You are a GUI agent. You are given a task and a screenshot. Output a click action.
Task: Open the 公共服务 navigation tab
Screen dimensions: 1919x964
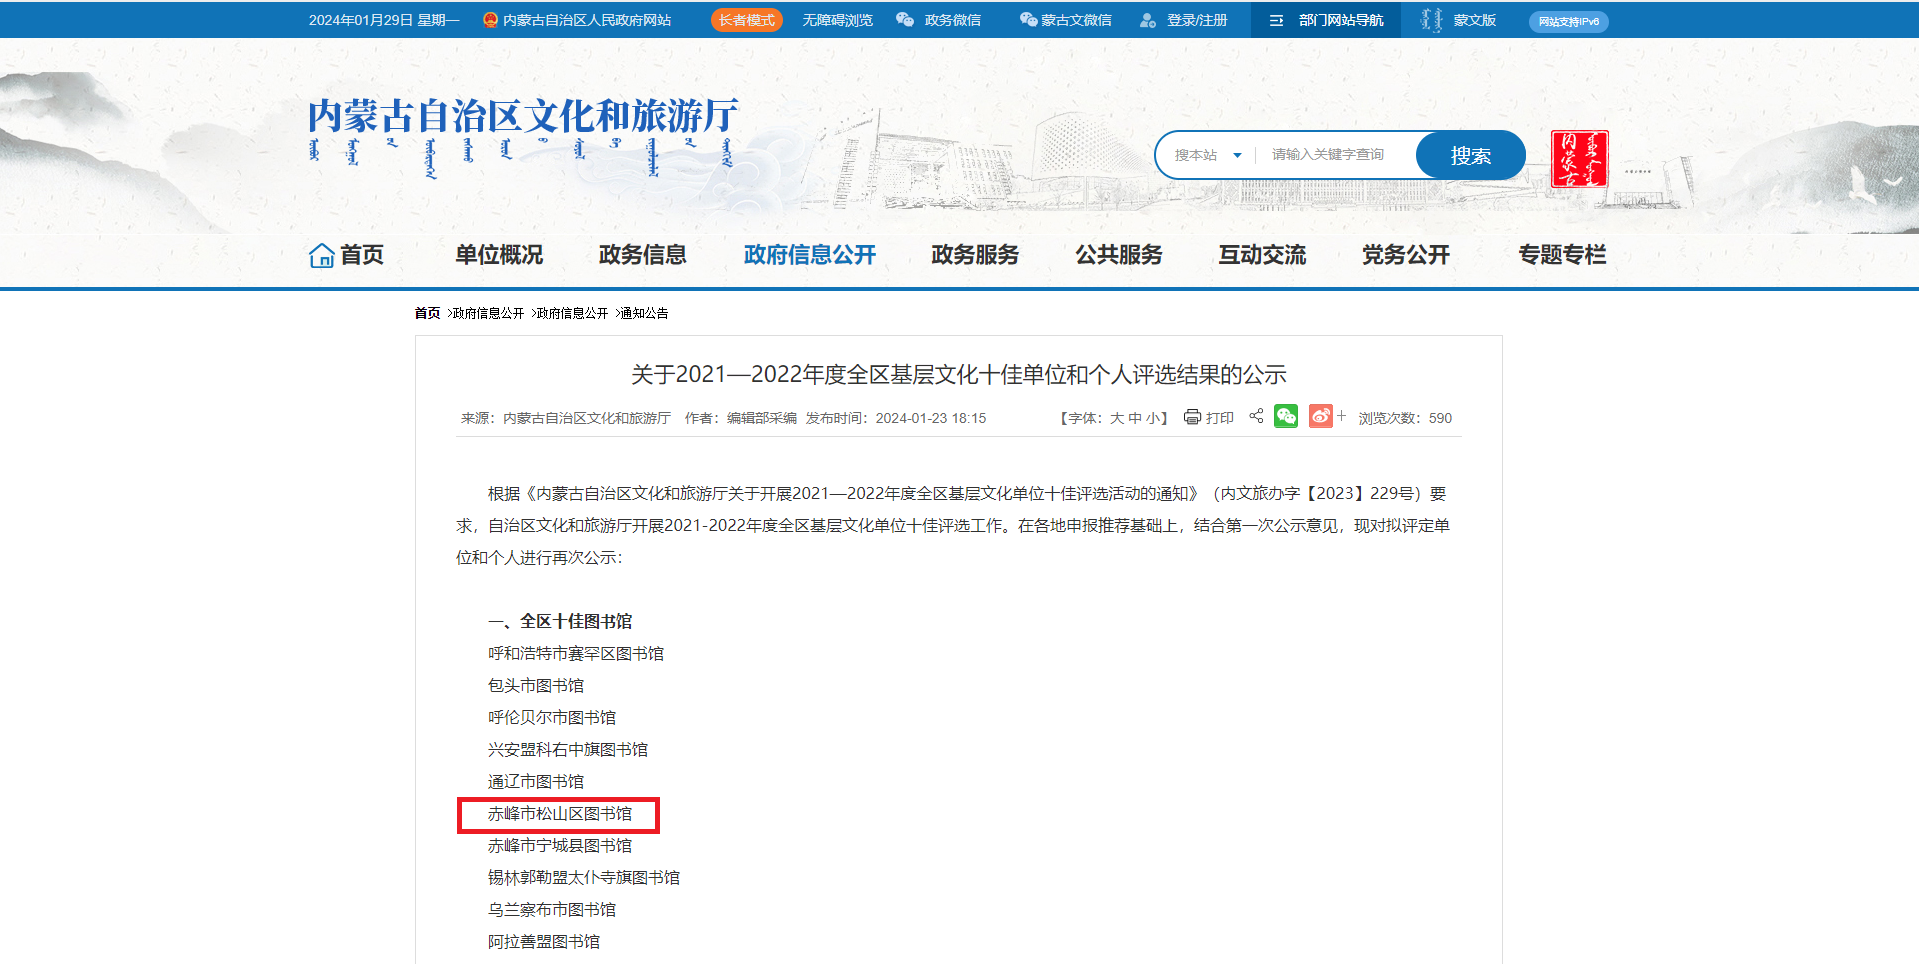click(1118, 255)
